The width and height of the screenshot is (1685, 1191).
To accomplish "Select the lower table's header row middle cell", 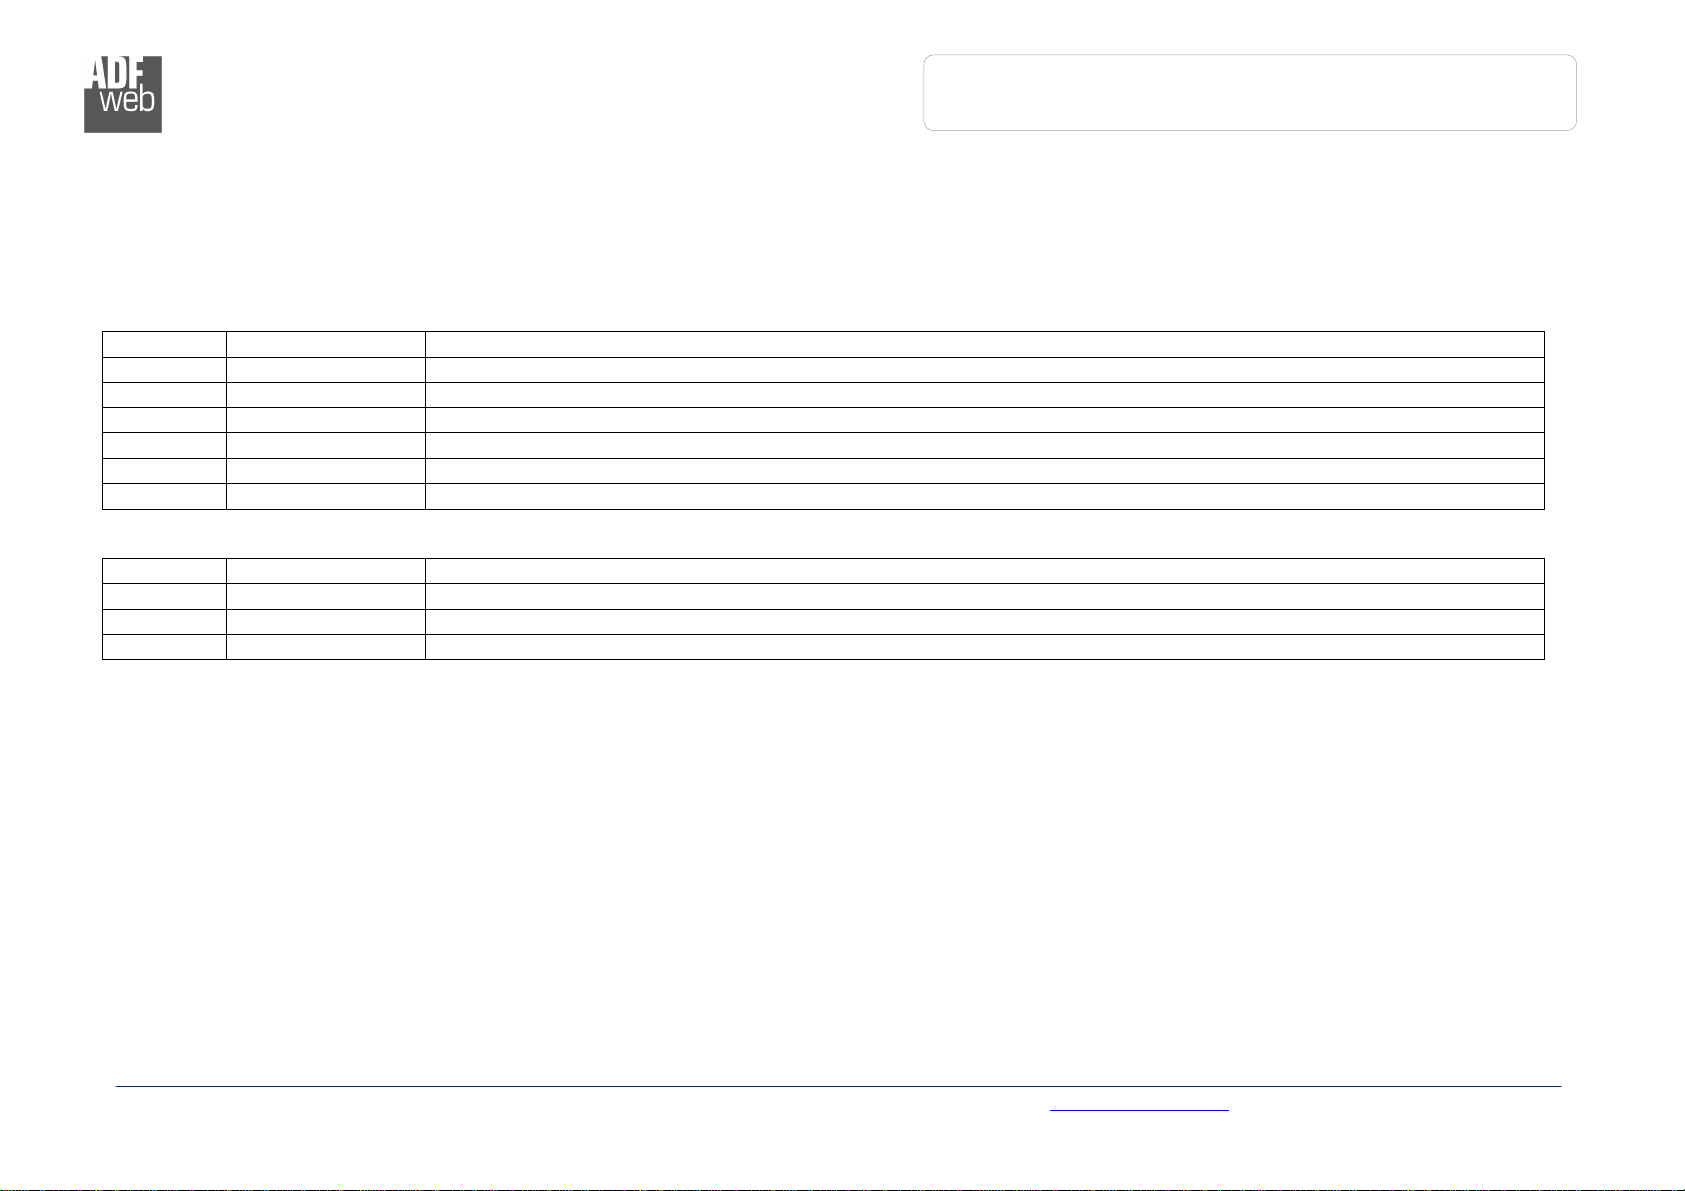I will pyautogui.click(x=326, y=571).
